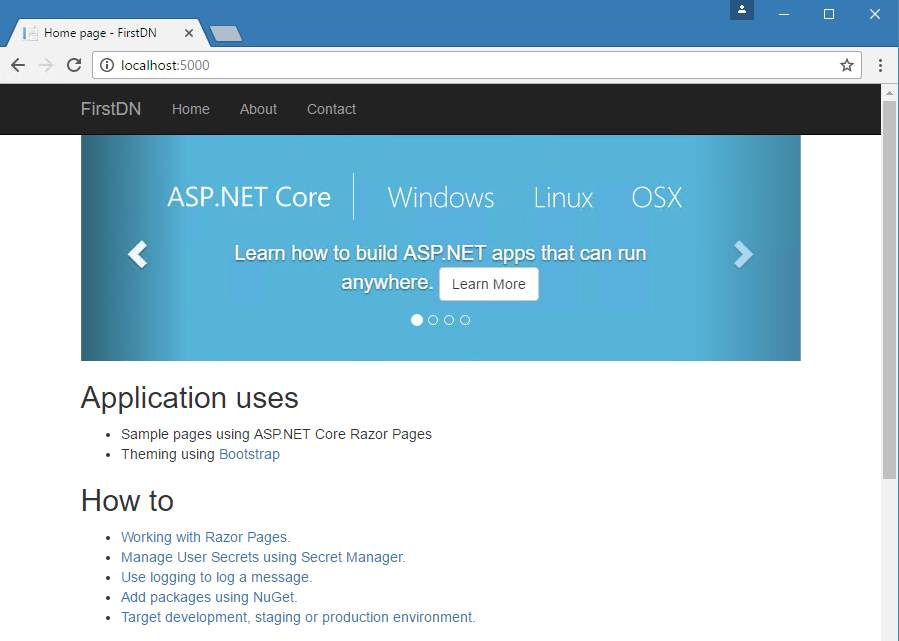Close the Home page - FirstDN tab
Viewport: 899px width, 641px height.
(x=189, y=33)
